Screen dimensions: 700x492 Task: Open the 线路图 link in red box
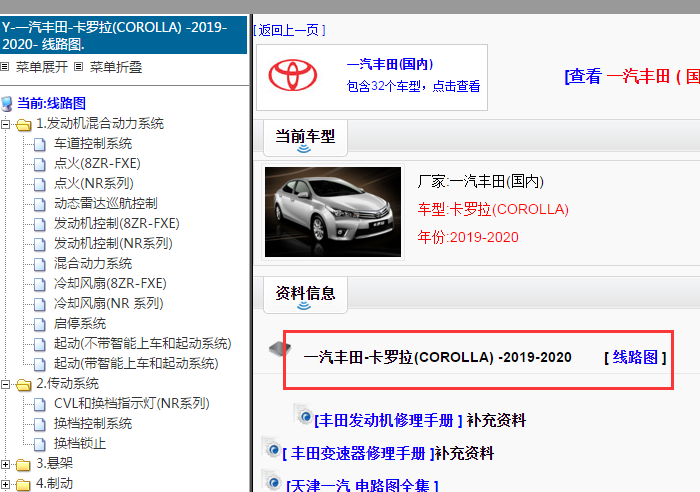coord(635,357)
